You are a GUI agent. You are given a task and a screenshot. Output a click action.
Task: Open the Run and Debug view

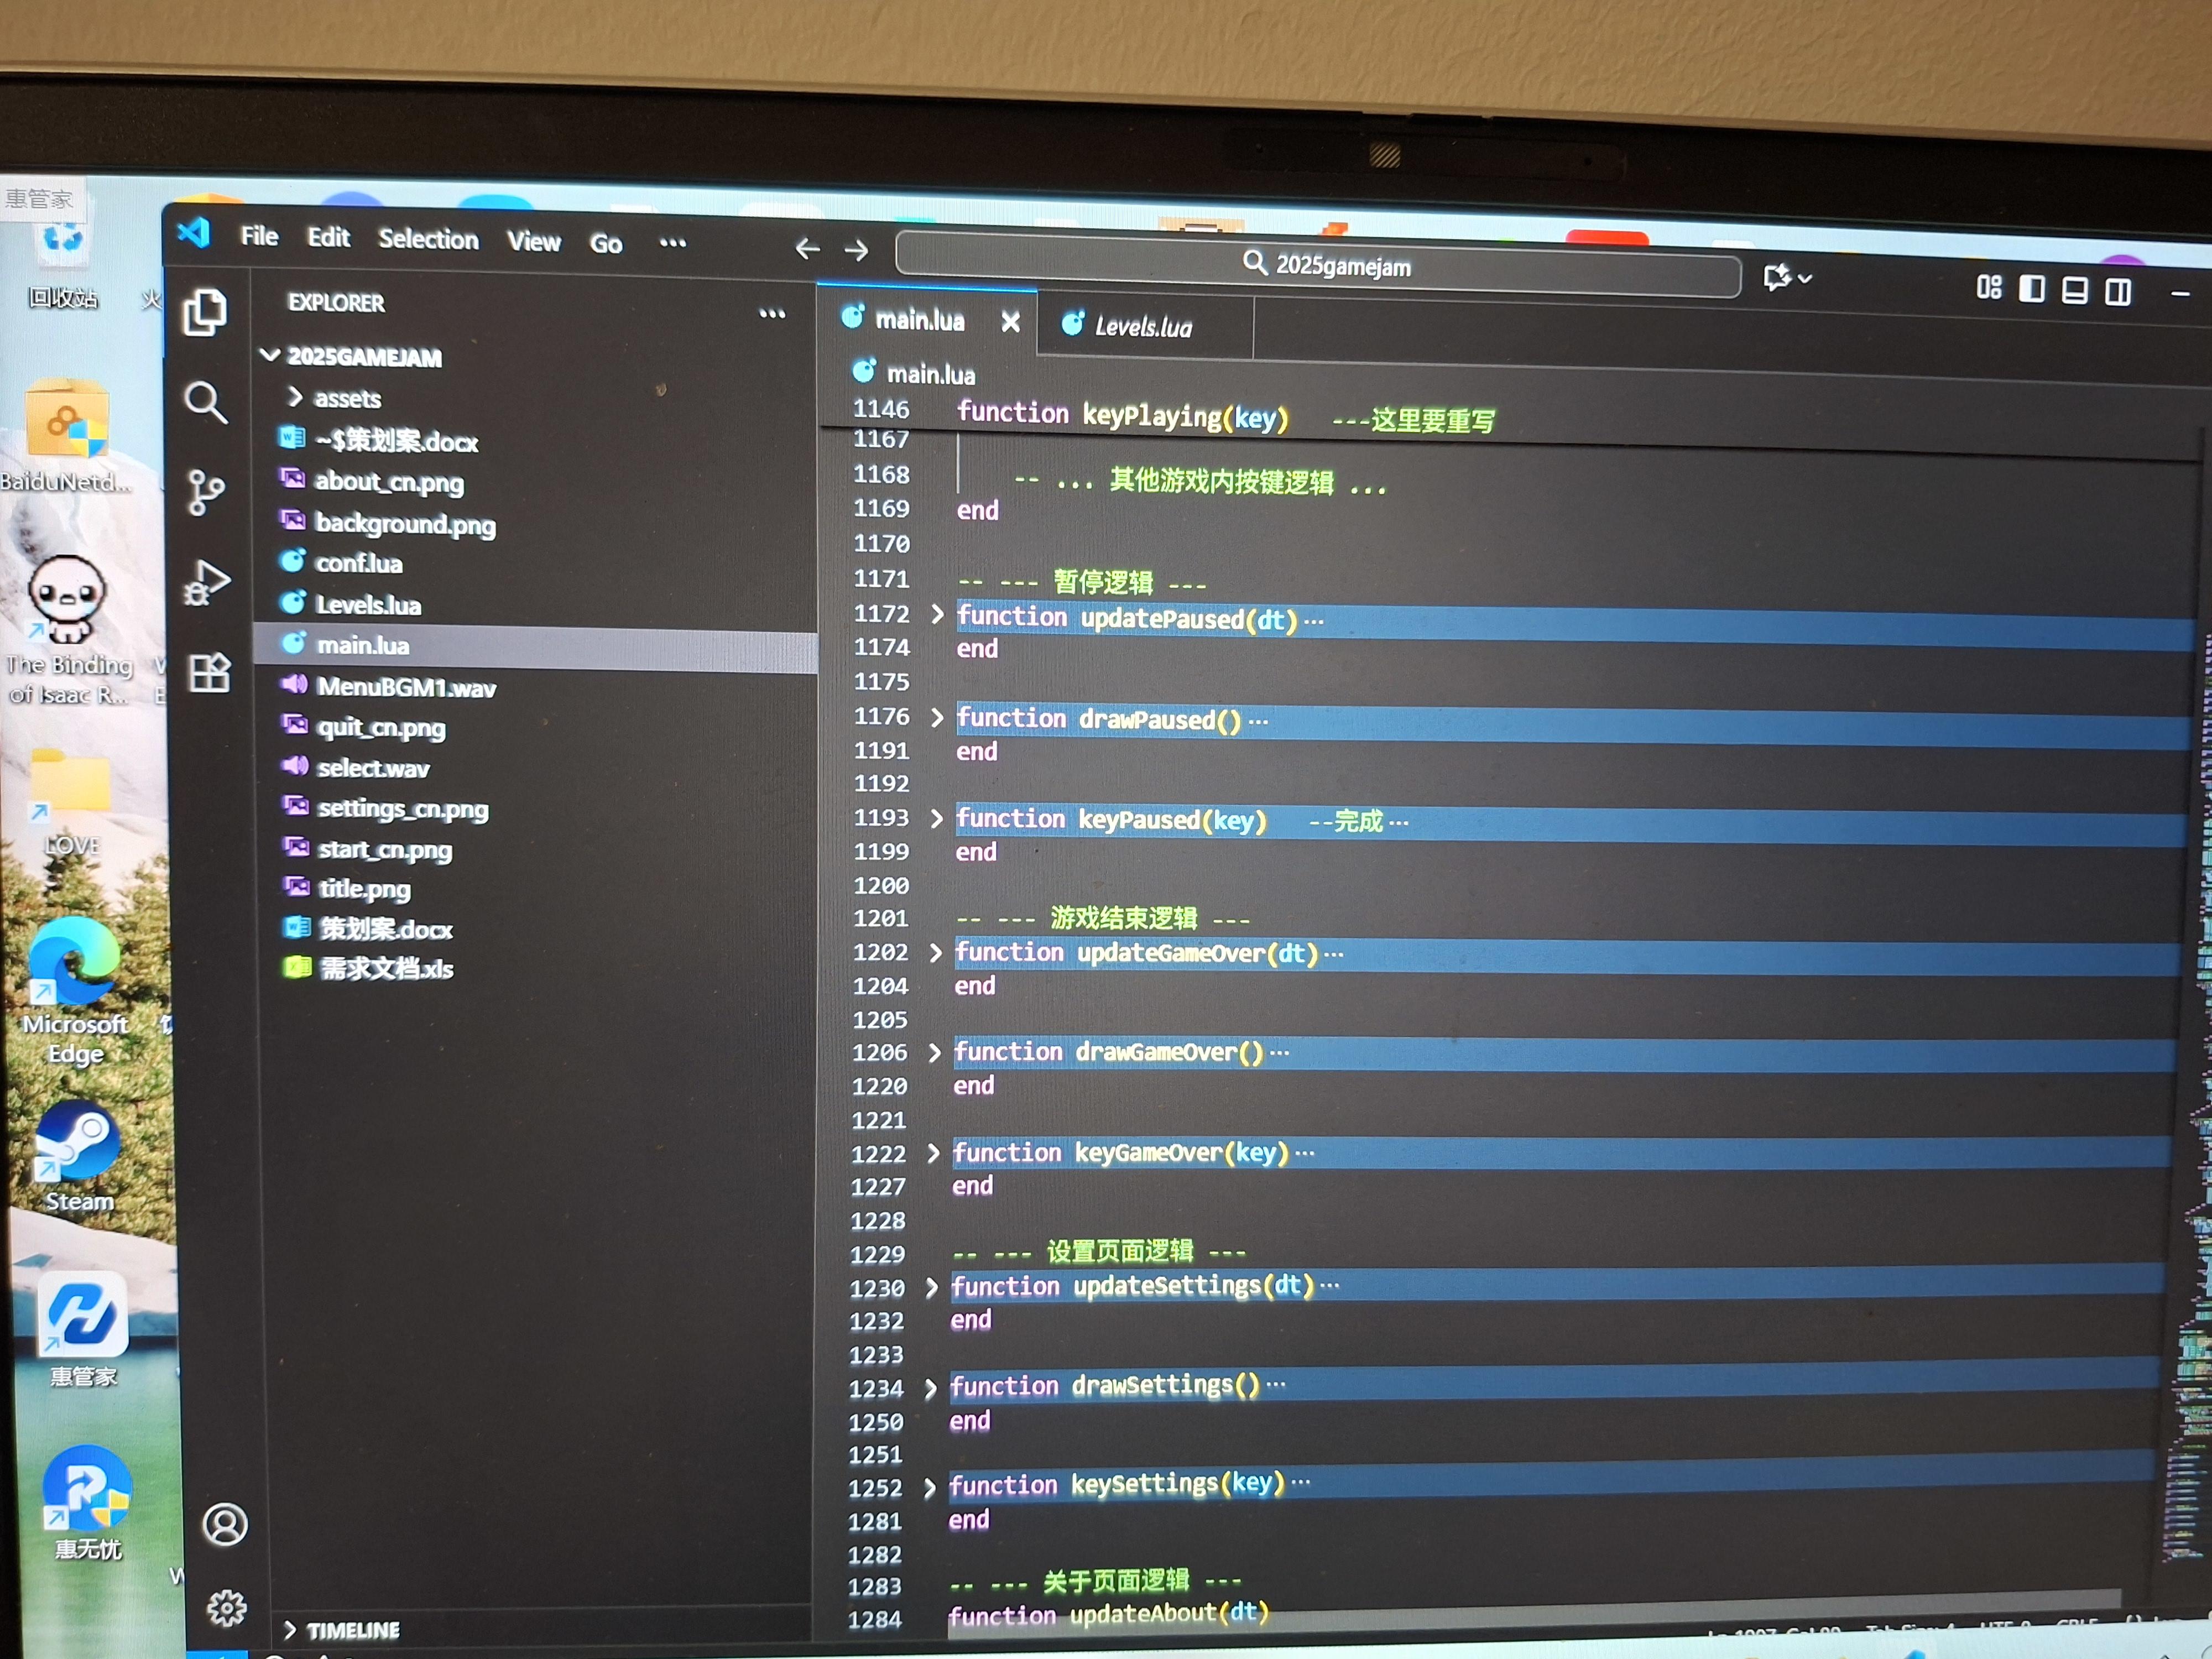coord(207,583)
